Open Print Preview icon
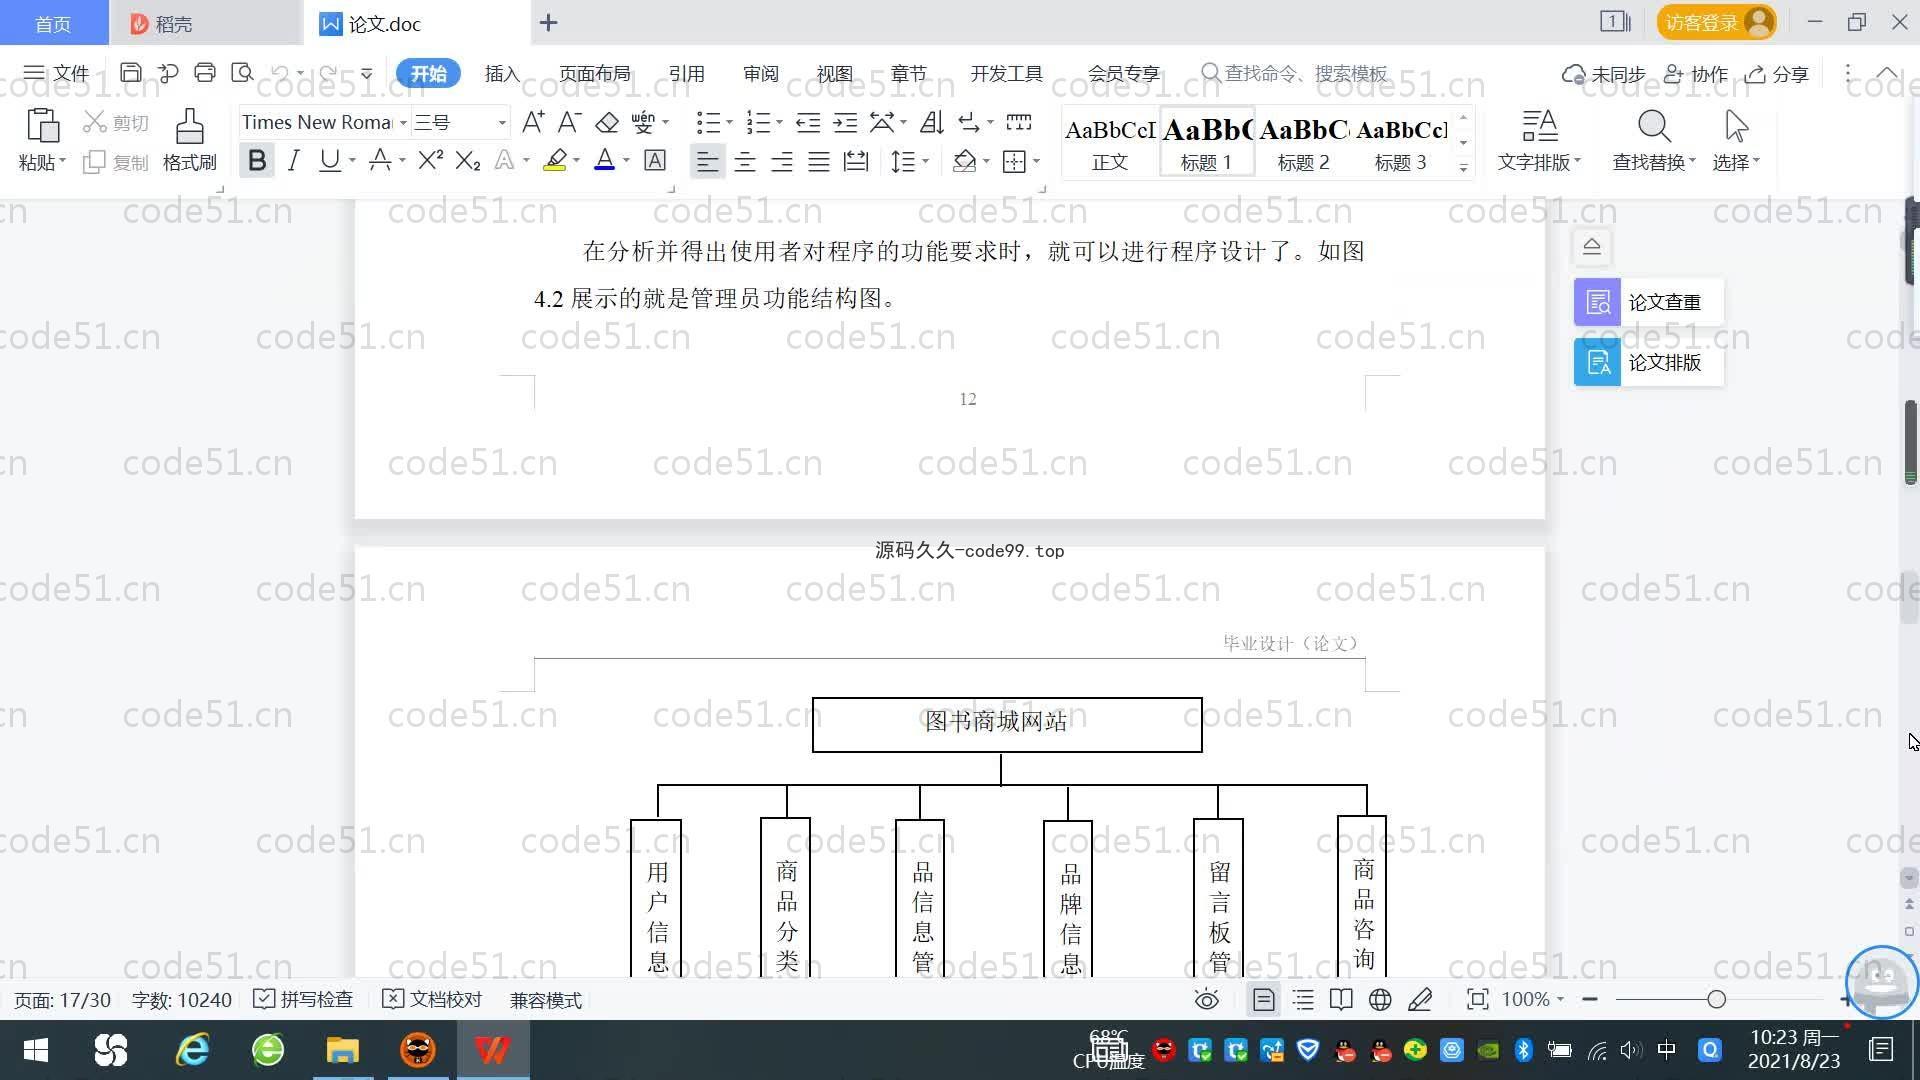The width and height of the screenshot is (1920, 1080). (242, 73)
